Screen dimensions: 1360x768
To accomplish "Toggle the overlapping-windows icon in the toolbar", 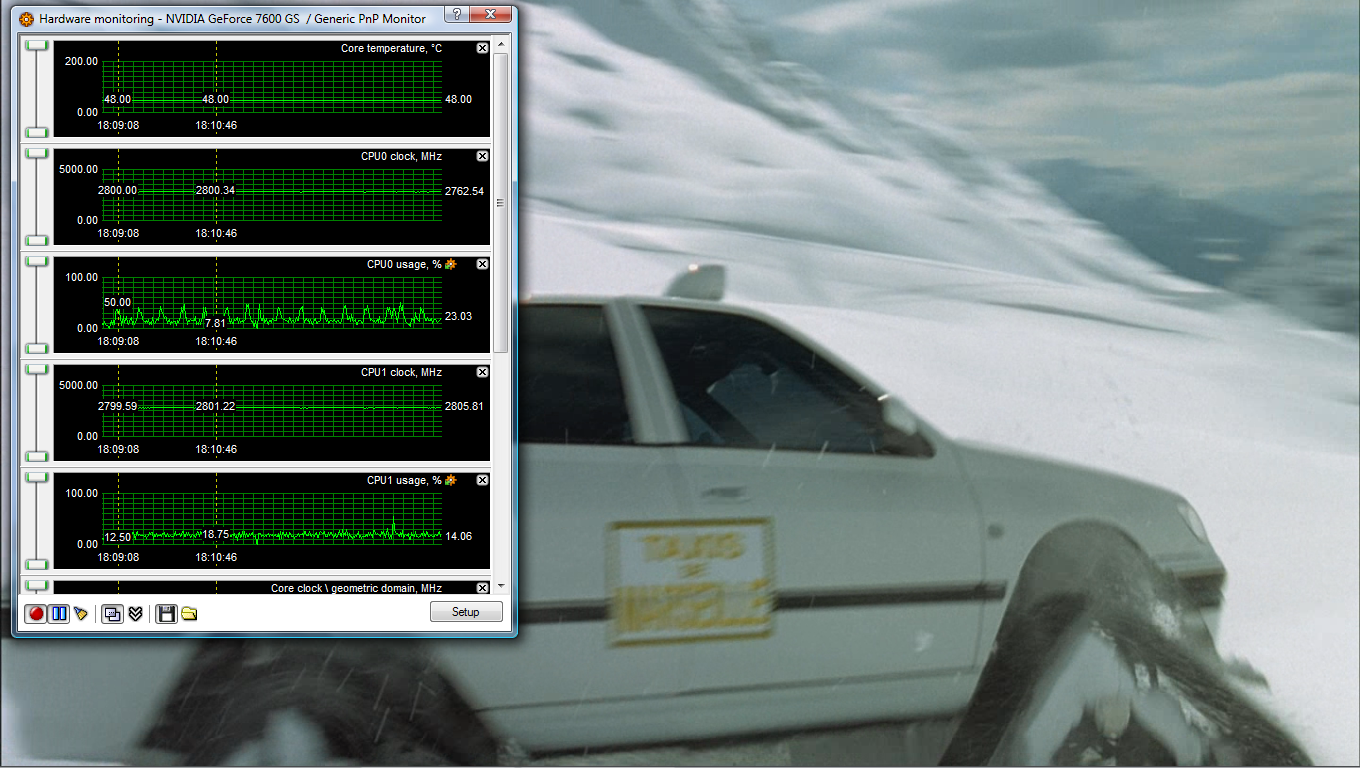I will click(x=112, y=613).
